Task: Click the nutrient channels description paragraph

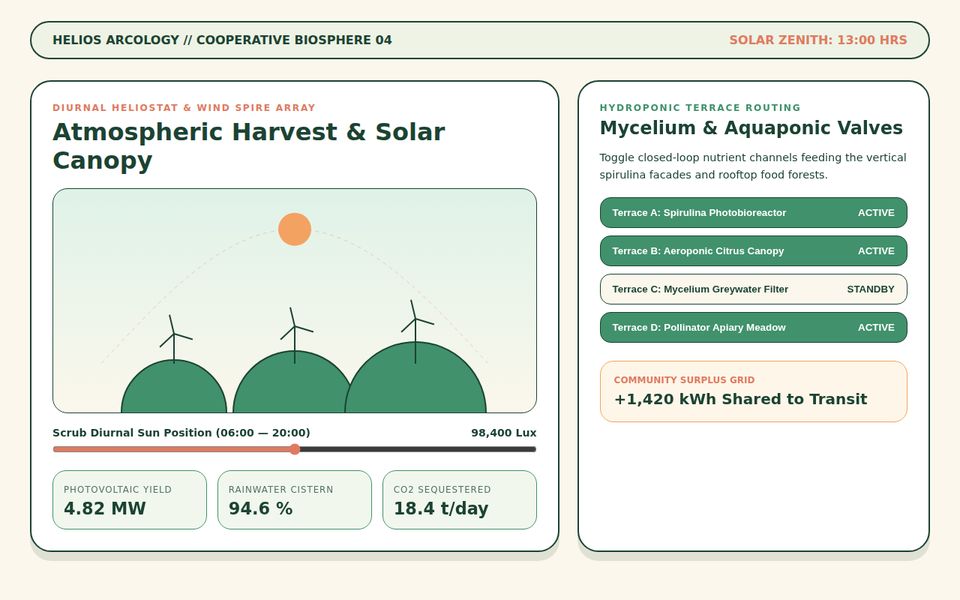Action: pyautogui.click(x=752, y=166)
